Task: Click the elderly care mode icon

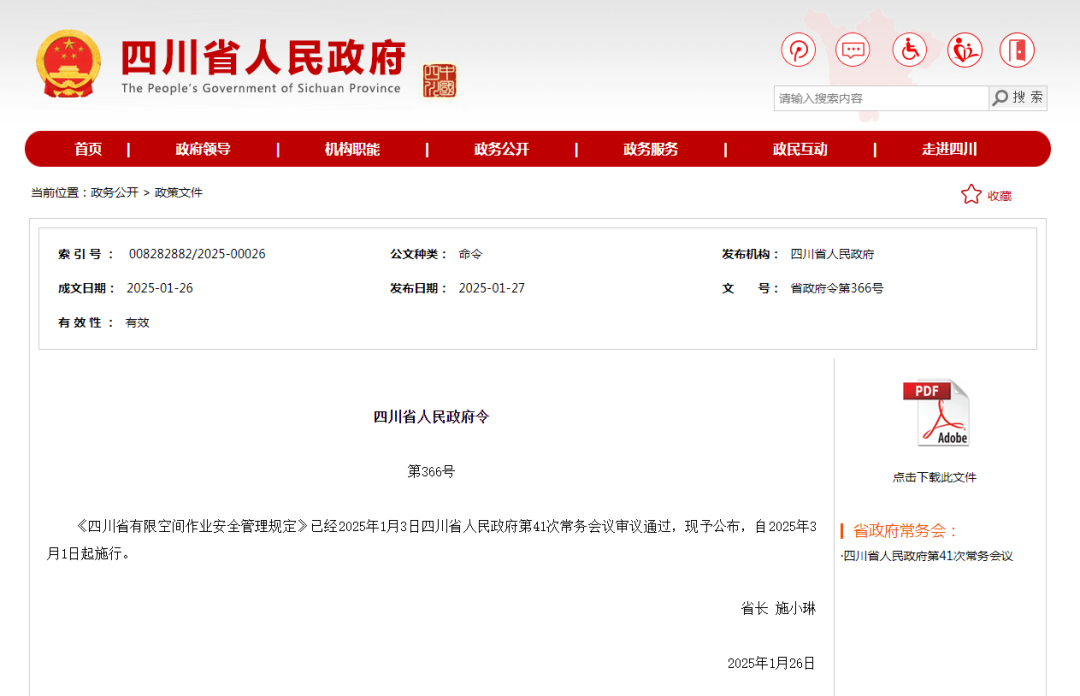Action: click(x=964, y=50)
